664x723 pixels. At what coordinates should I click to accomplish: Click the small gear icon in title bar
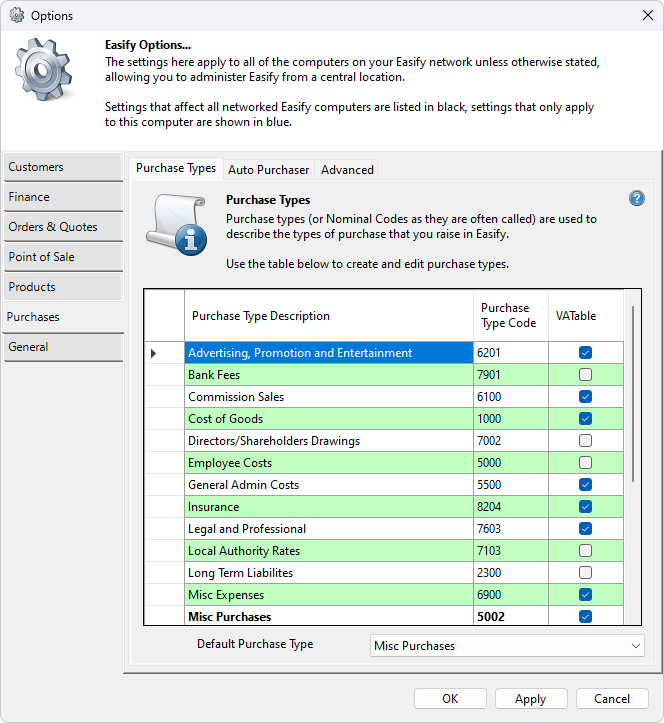pos(16,15)
